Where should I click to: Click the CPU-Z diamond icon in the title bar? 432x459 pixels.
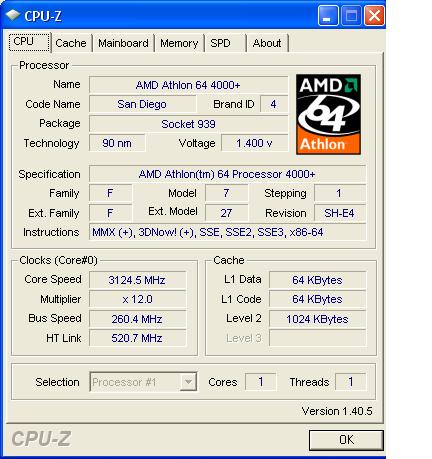[x=13, y=15]
